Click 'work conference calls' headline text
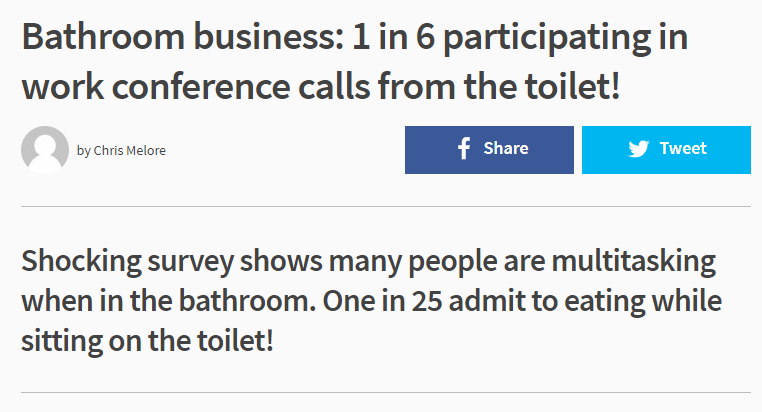The width and height of the screenshot is (762, 412). (196, 87)
